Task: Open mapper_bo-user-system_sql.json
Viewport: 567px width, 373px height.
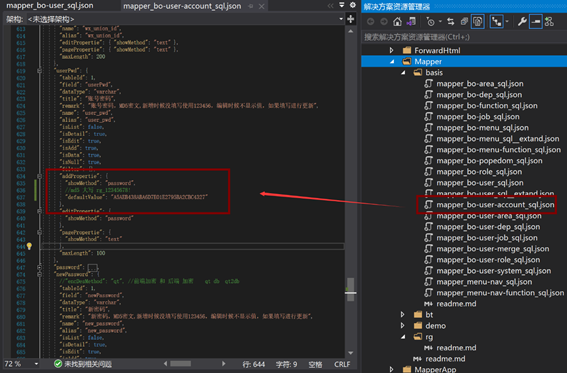Action: (494, 271)
